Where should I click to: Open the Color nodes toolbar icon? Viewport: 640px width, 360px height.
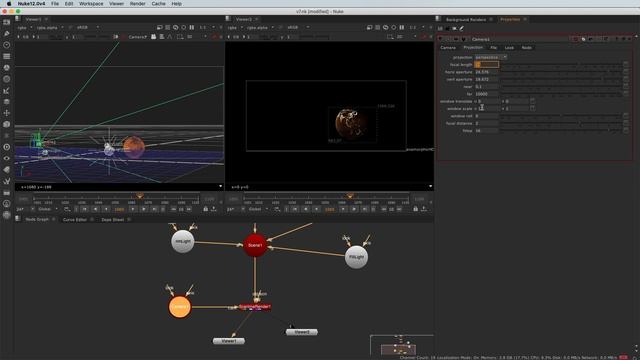[x=7, y=68]
